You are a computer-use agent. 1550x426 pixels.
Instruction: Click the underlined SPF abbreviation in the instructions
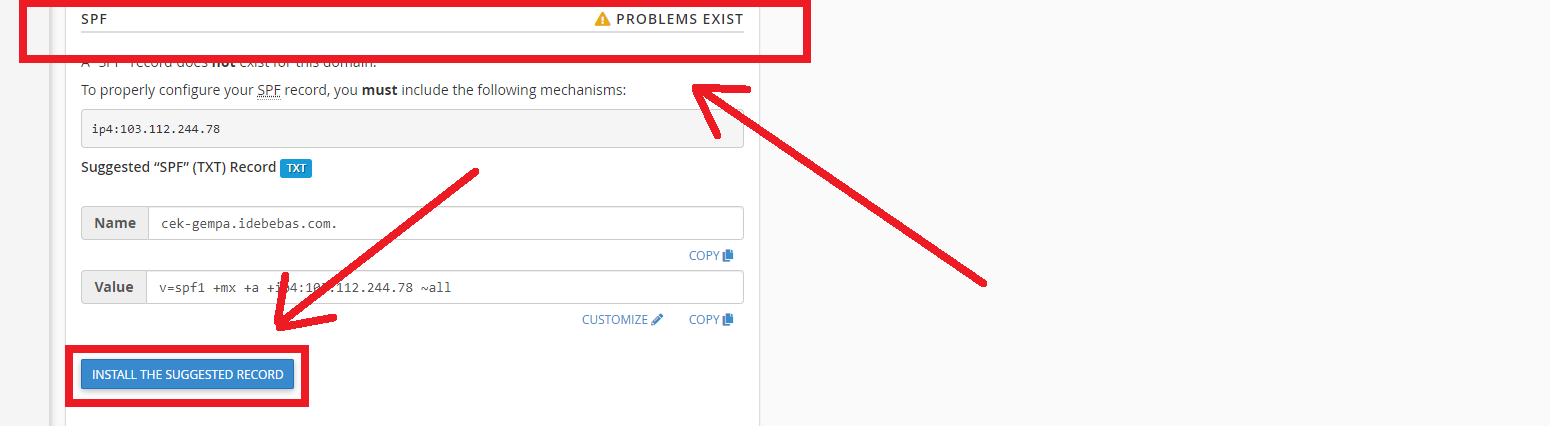269,90
